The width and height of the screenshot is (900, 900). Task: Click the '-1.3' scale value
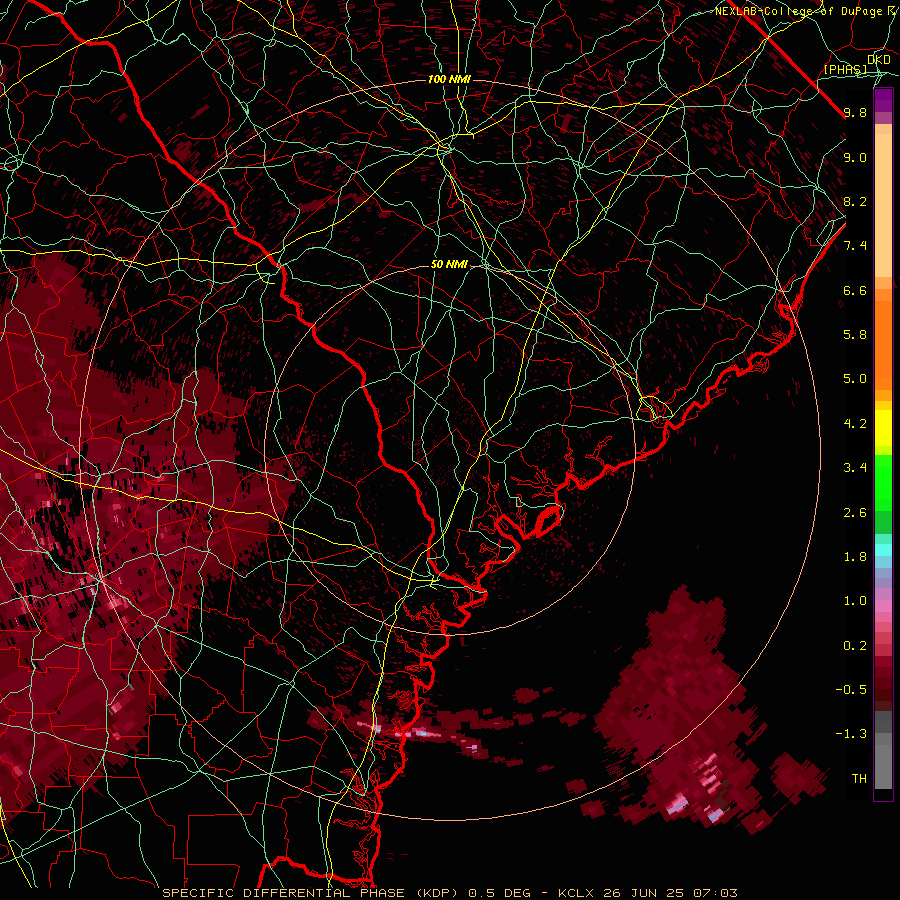point(851,735)
